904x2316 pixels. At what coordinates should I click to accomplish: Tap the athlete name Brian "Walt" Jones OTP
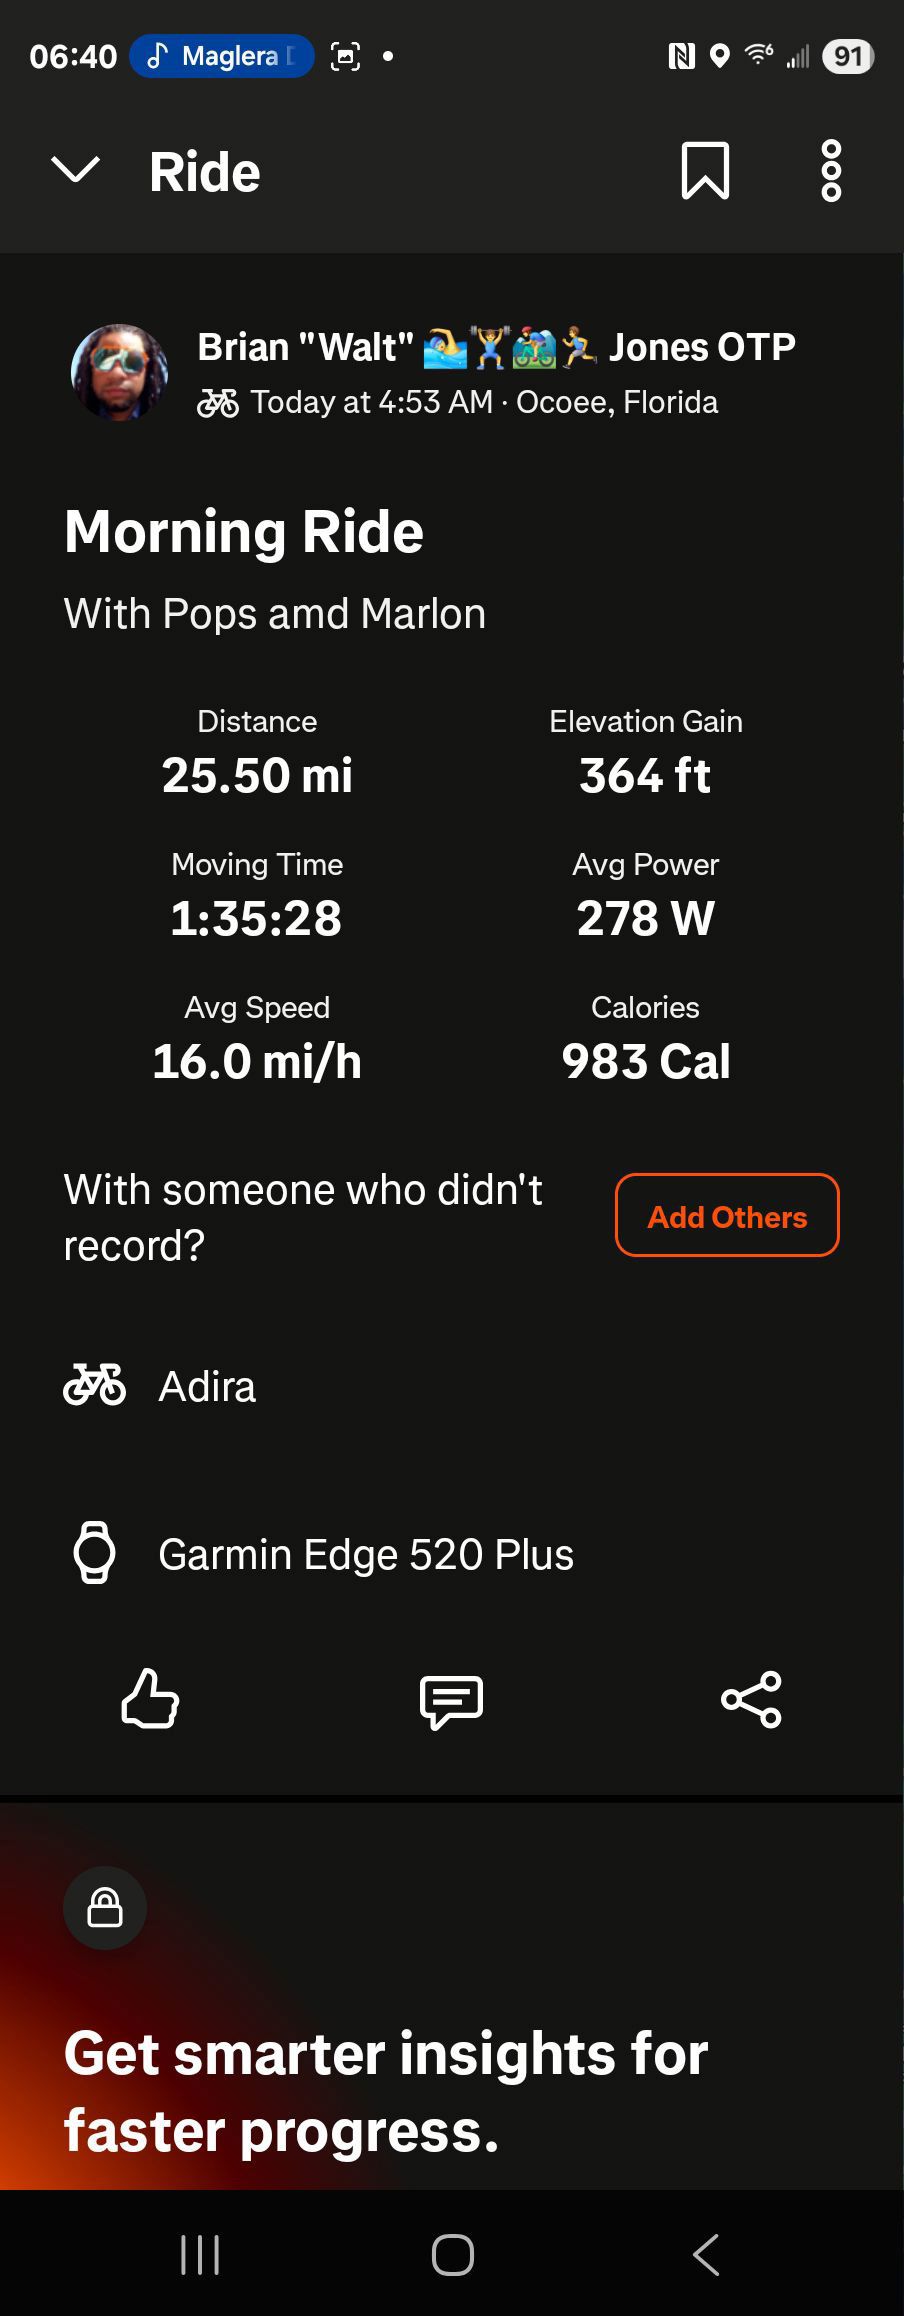(x=496, y=347)
